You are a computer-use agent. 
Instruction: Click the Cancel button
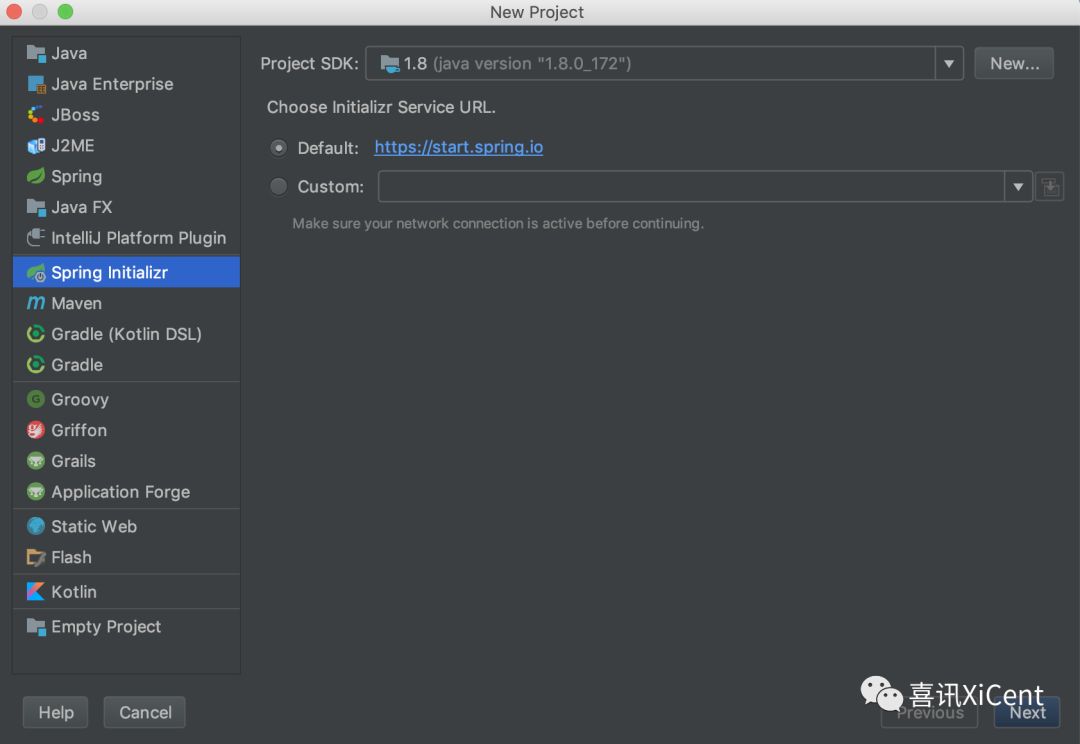click(x=145, y=712)
